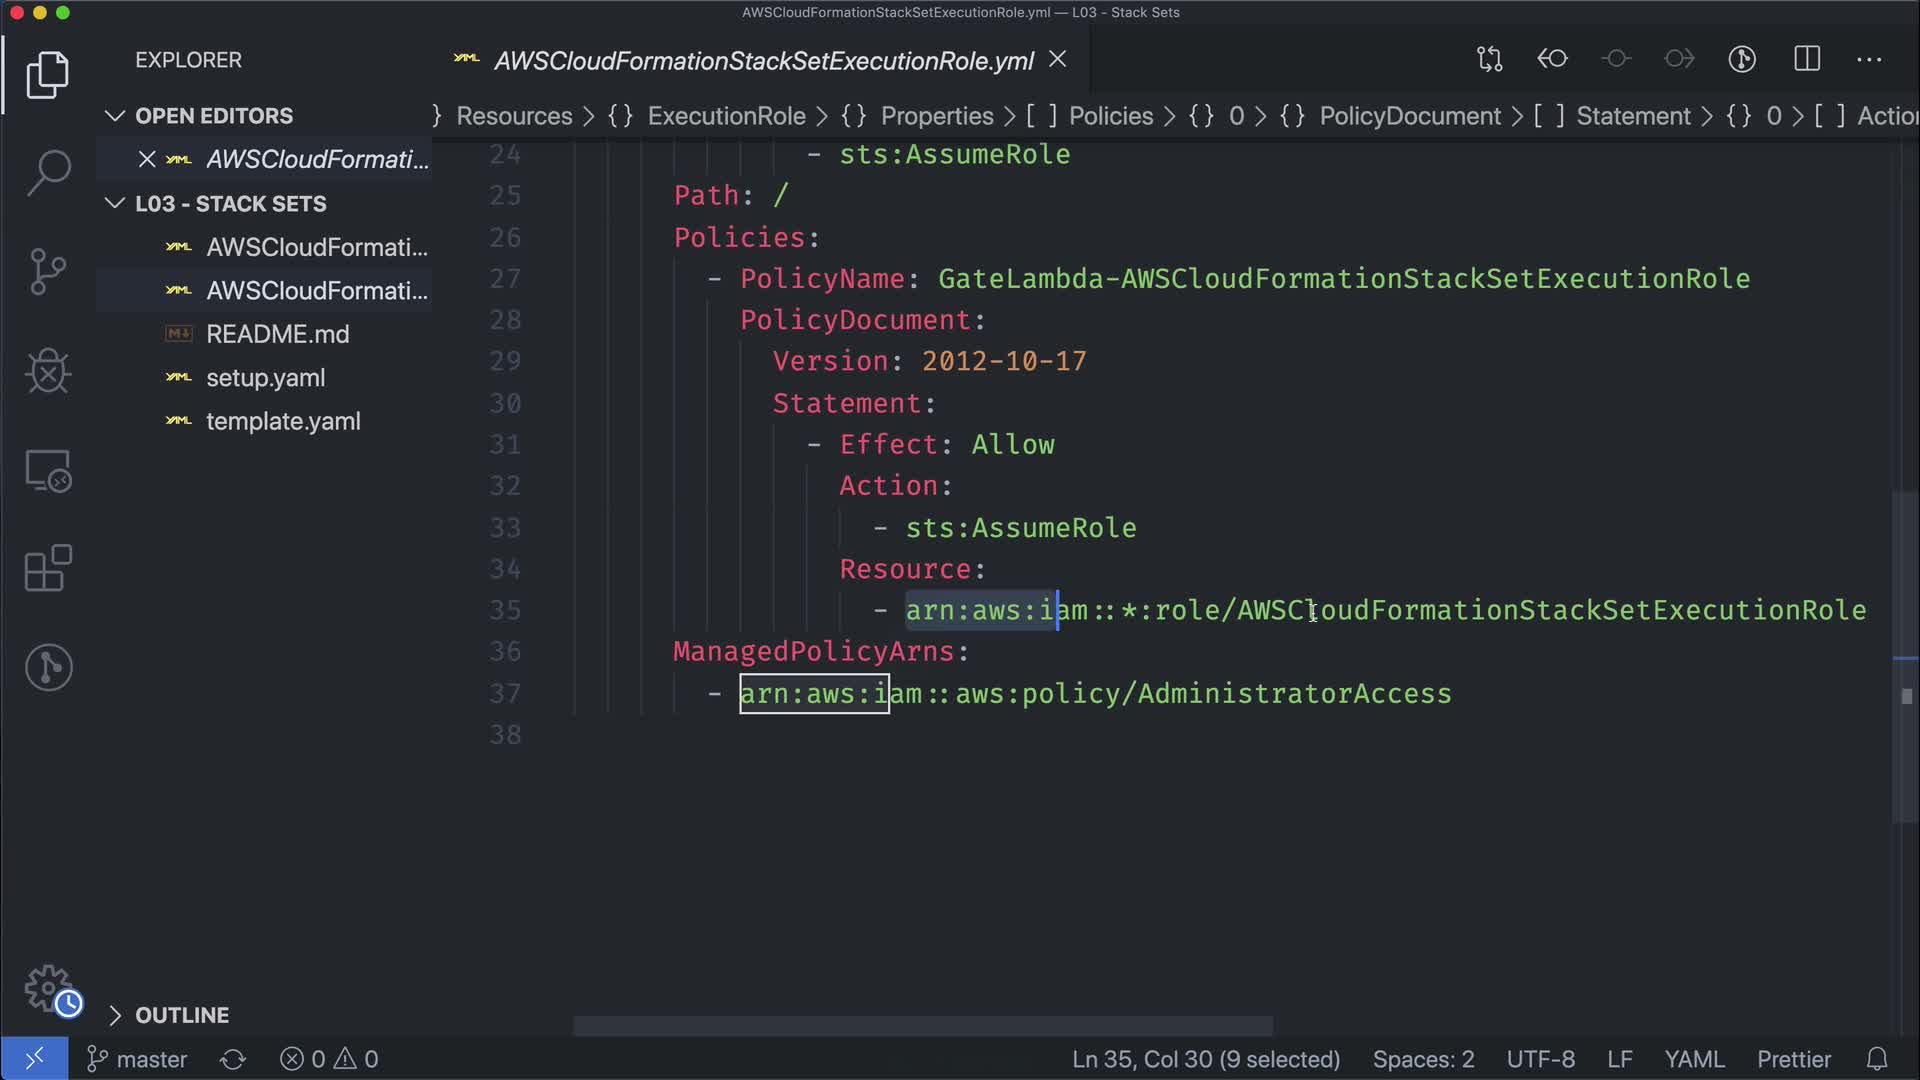This screenshot has width=1920, height=1080.
Task: Open the Search view in activity bar
Action: click(48, 172)
